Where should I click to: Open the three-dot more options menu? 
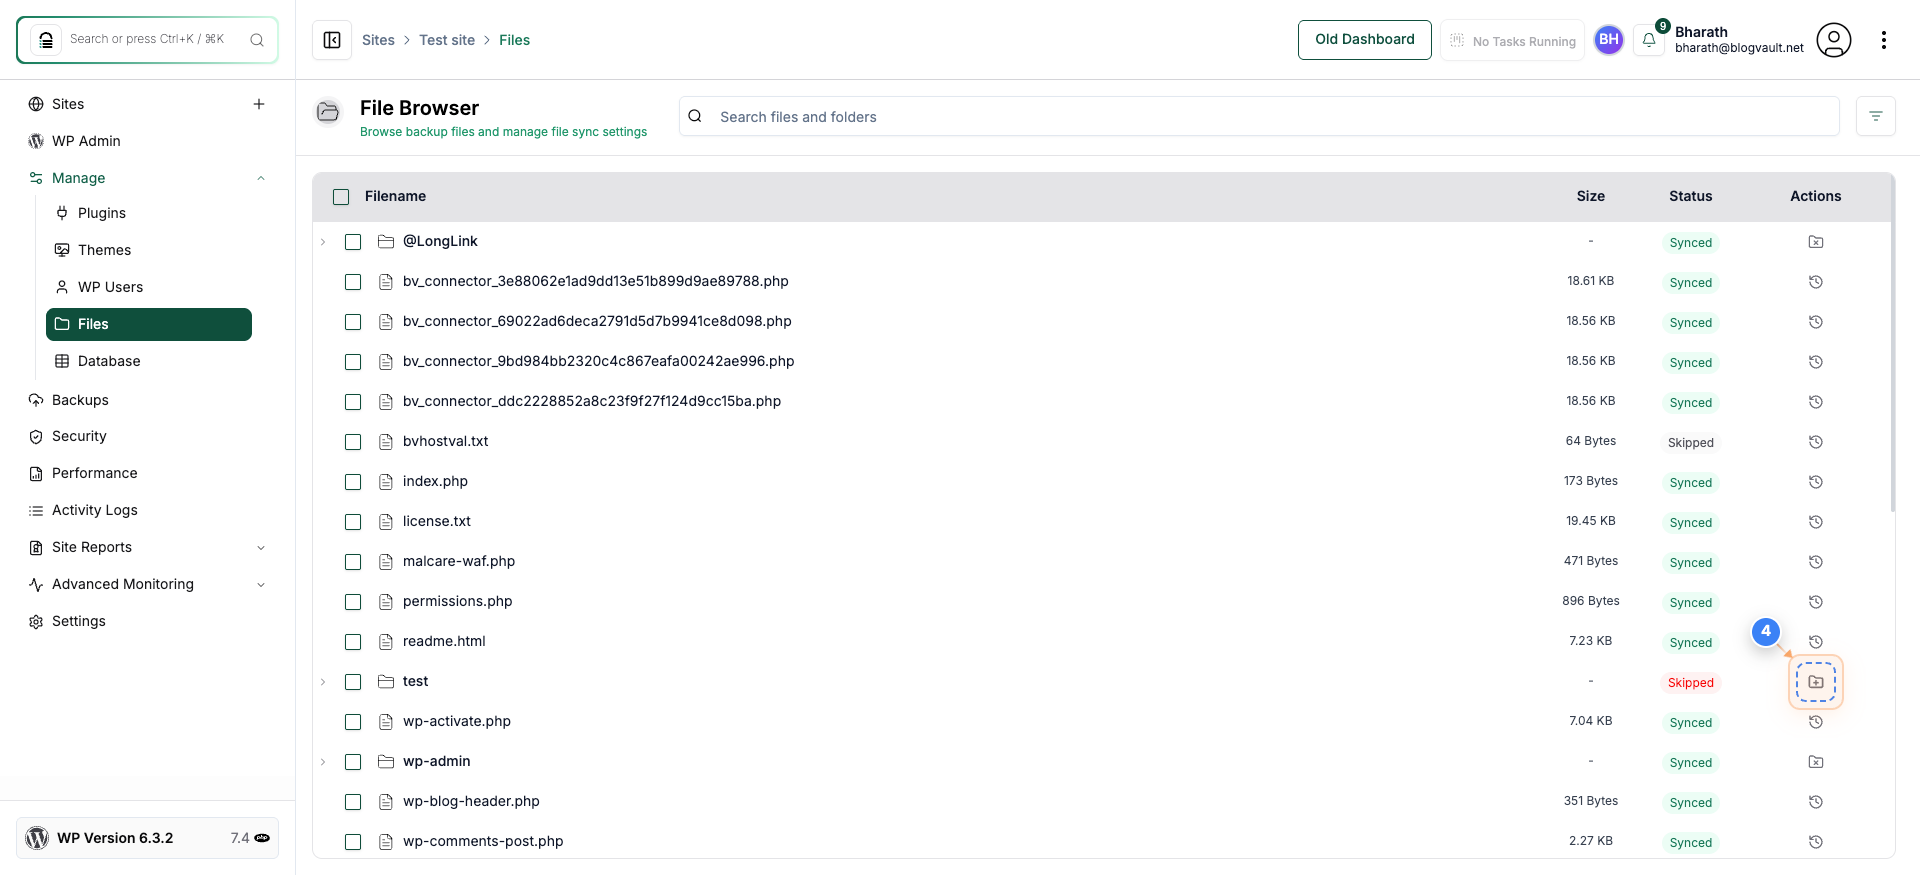coord(1884,40)
